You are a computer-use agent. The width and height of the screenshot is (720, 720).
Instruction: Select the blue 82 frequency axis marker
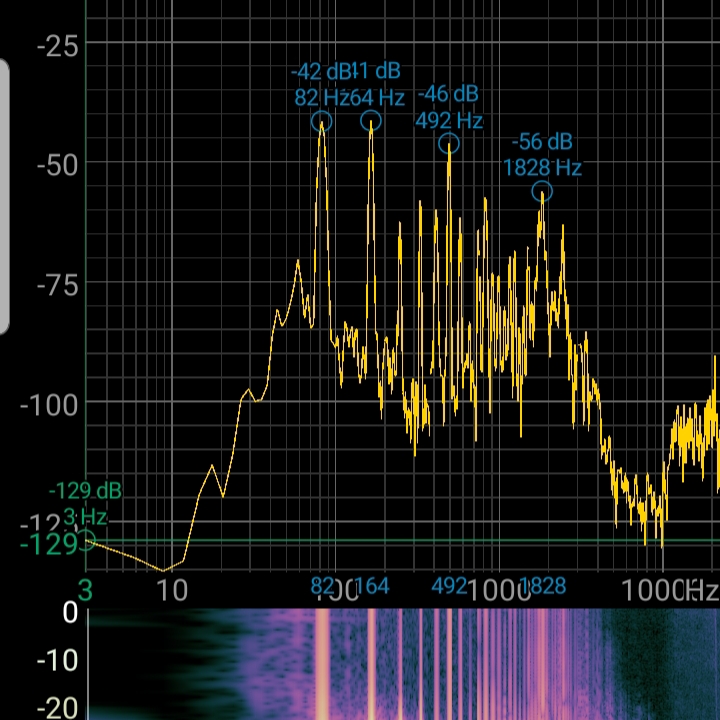(323, 586)
